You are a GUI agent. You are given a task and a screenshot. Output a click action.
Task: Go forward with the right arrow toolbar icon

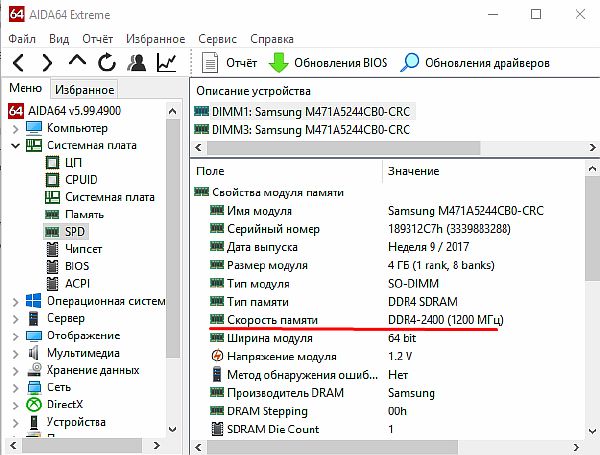tap(47, 62)
